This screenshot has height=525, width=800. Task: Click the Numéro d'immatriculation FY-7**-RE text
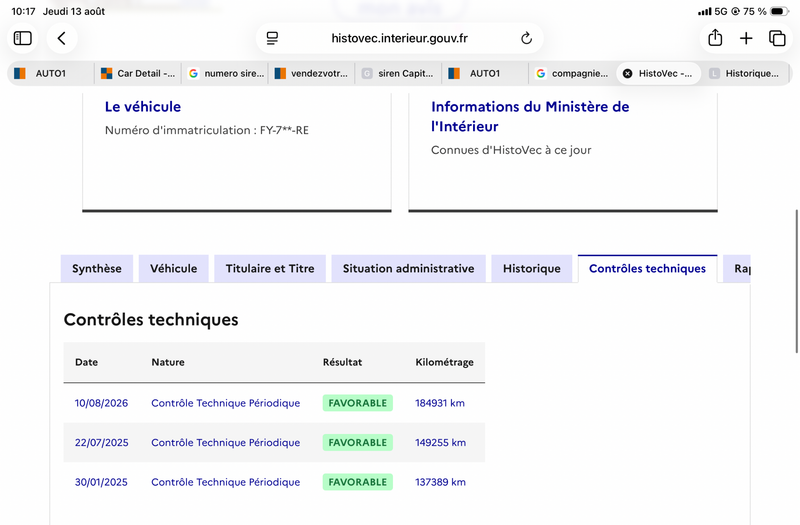coord(207,130)
